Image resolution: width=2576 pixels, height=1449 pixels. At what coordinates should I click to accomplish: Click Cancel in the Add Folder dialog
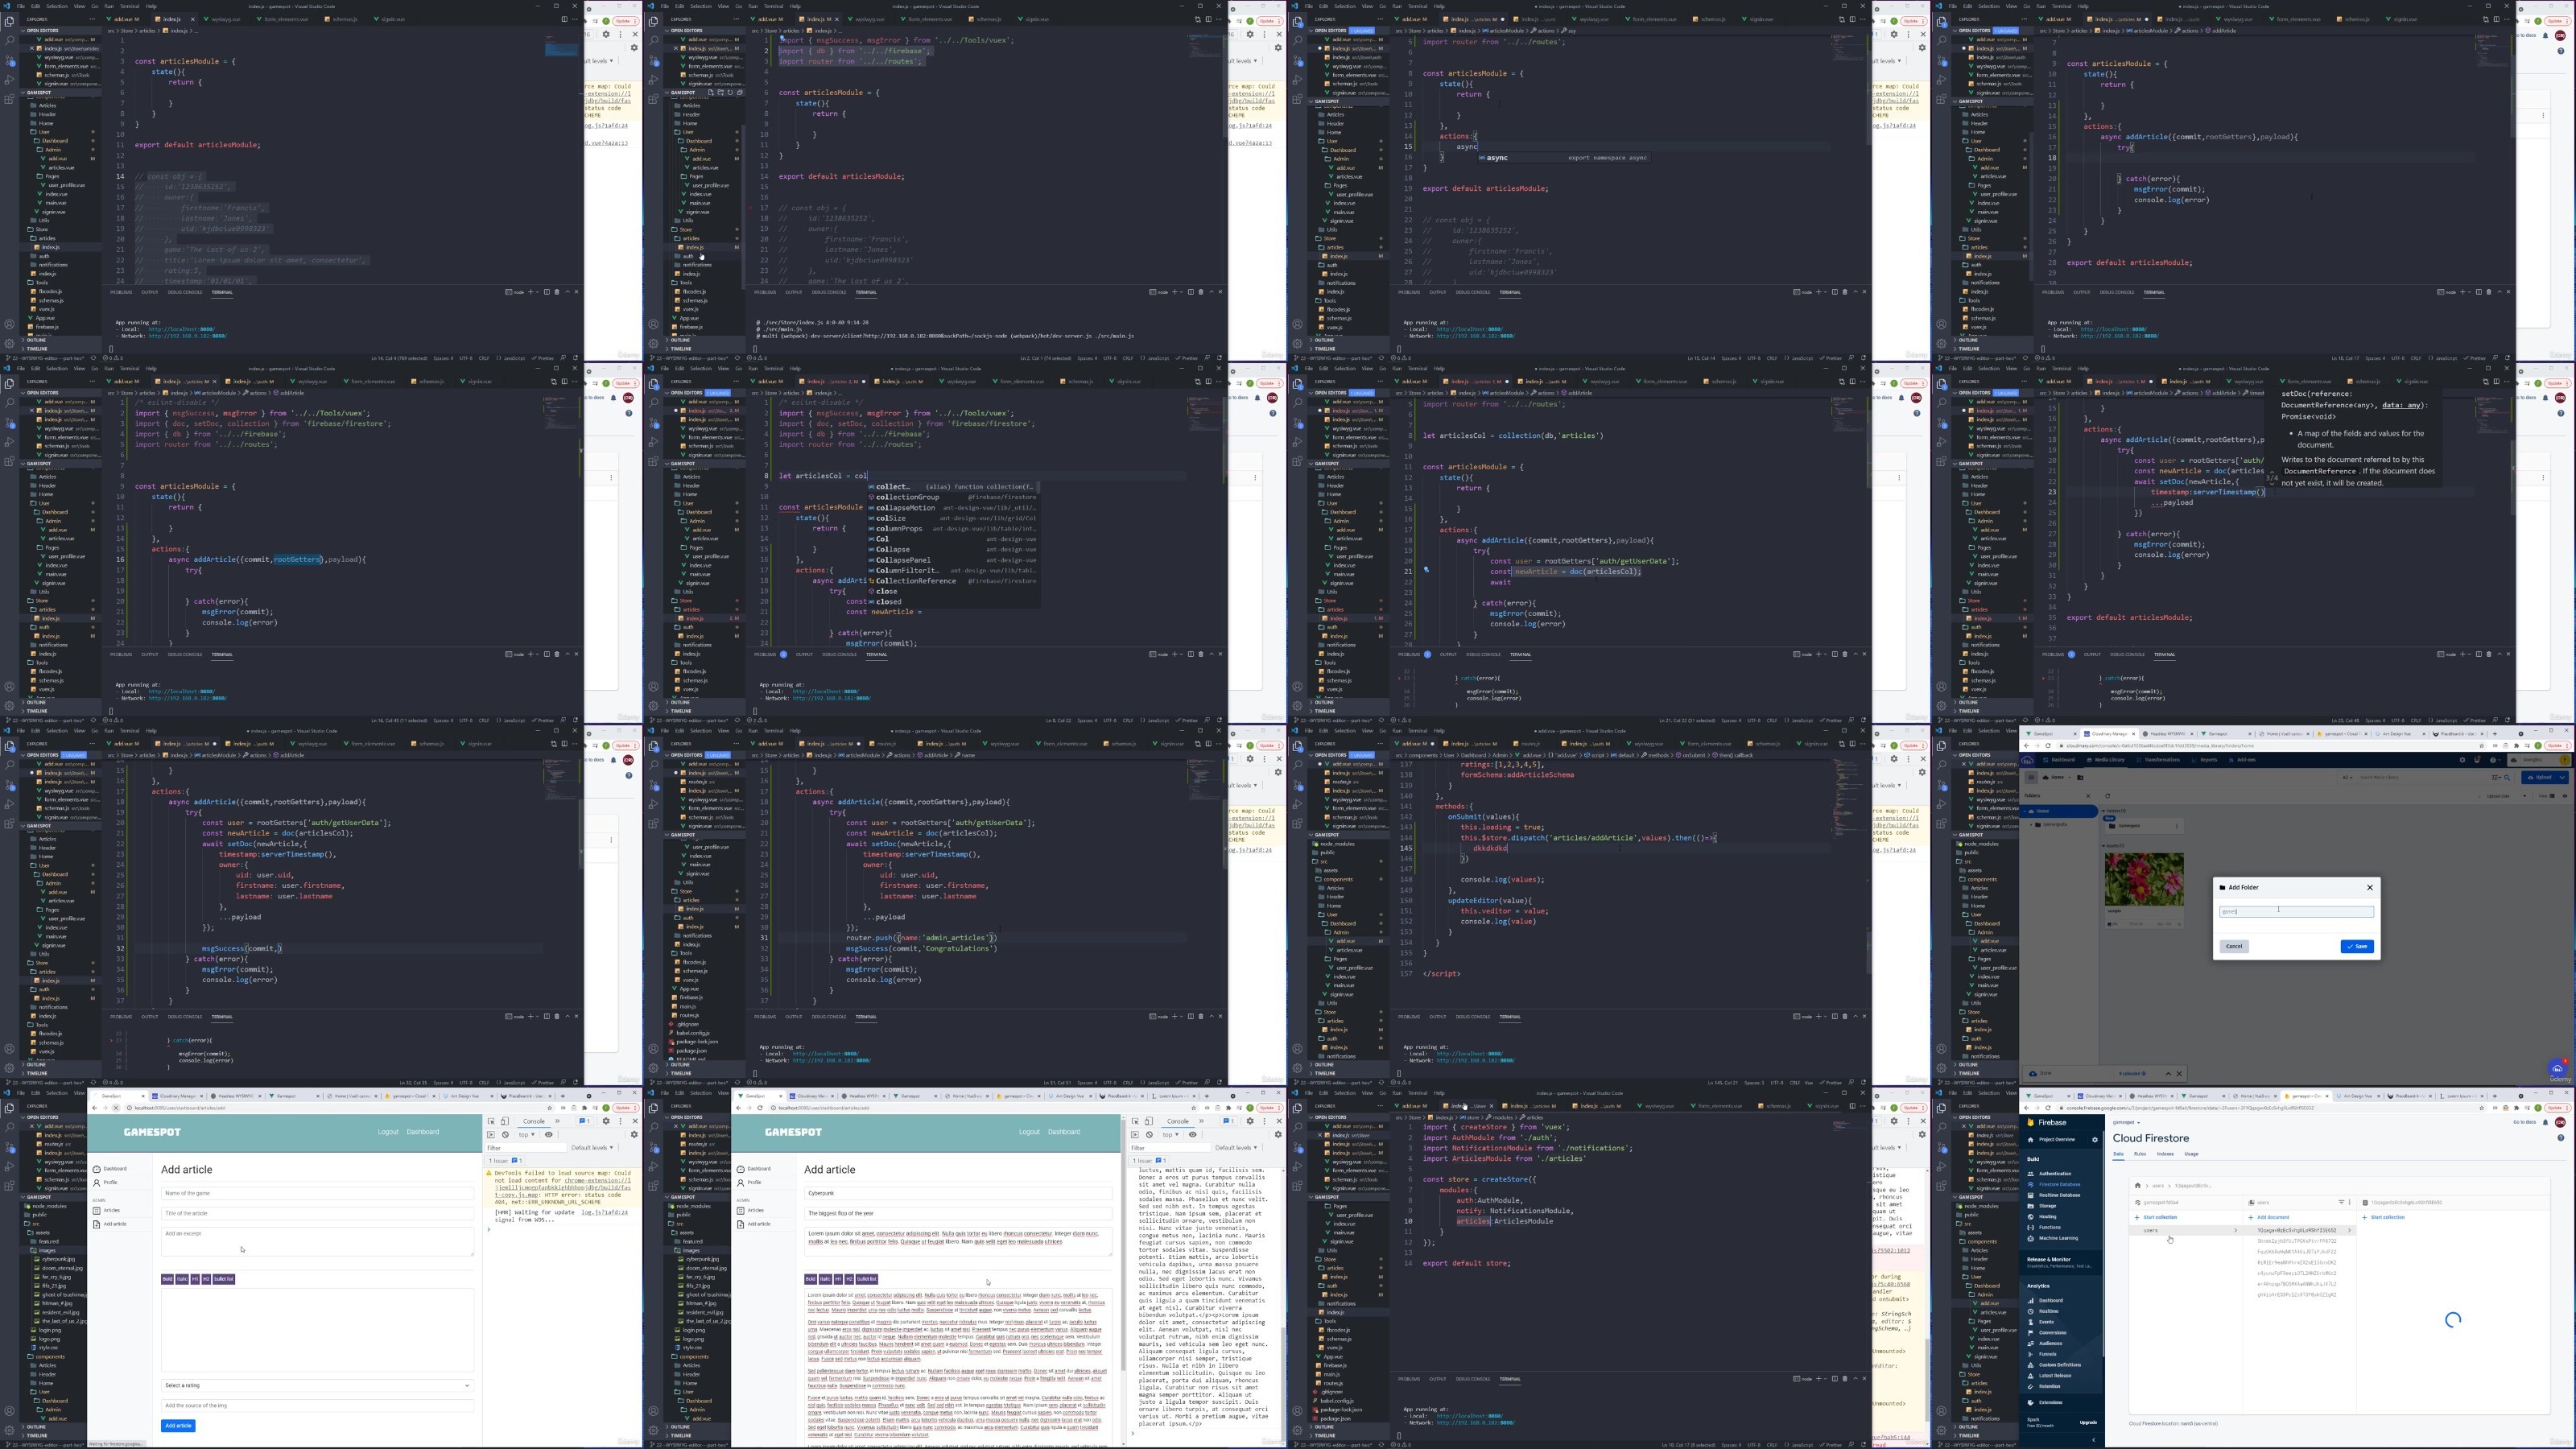point(2234,946)
